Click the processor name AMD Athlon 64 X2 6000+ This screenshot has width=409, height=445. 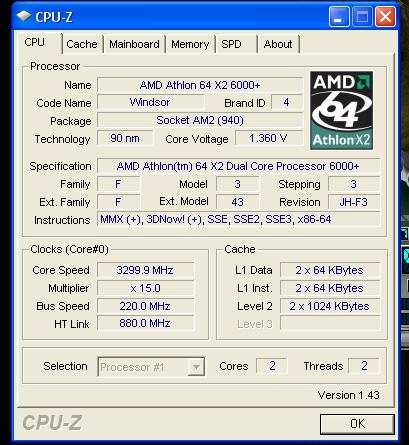pyautogui.click(x=200, y=85)
